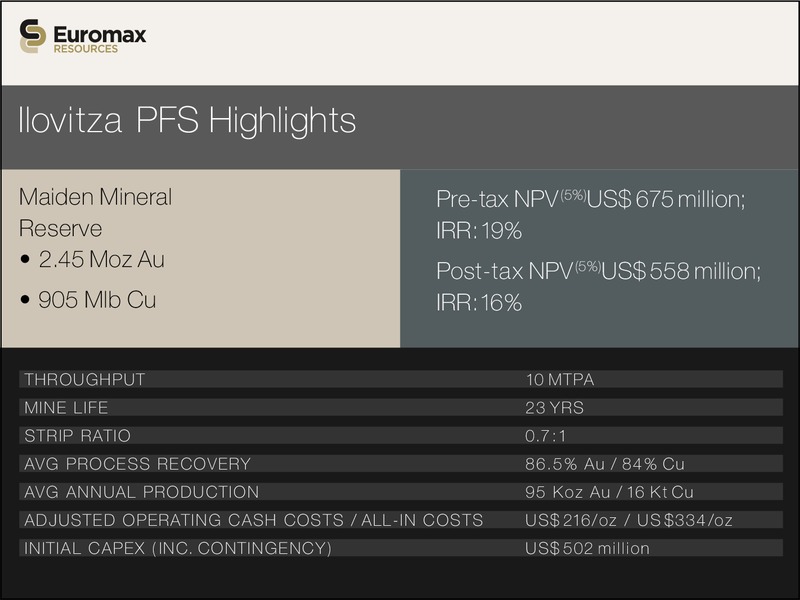Select the 'MINE LIFE' row label
The image size is (800, 600).
(66, 408)
